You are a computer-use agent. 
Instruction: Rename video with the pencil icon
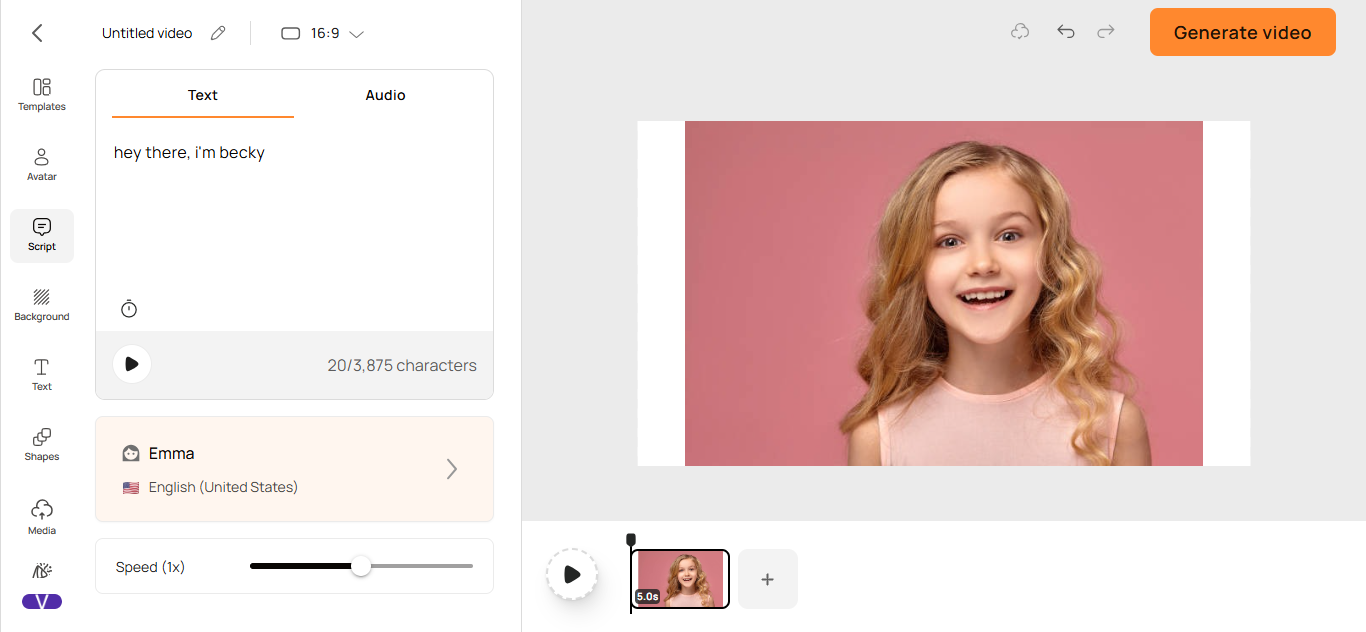(218, 33)
